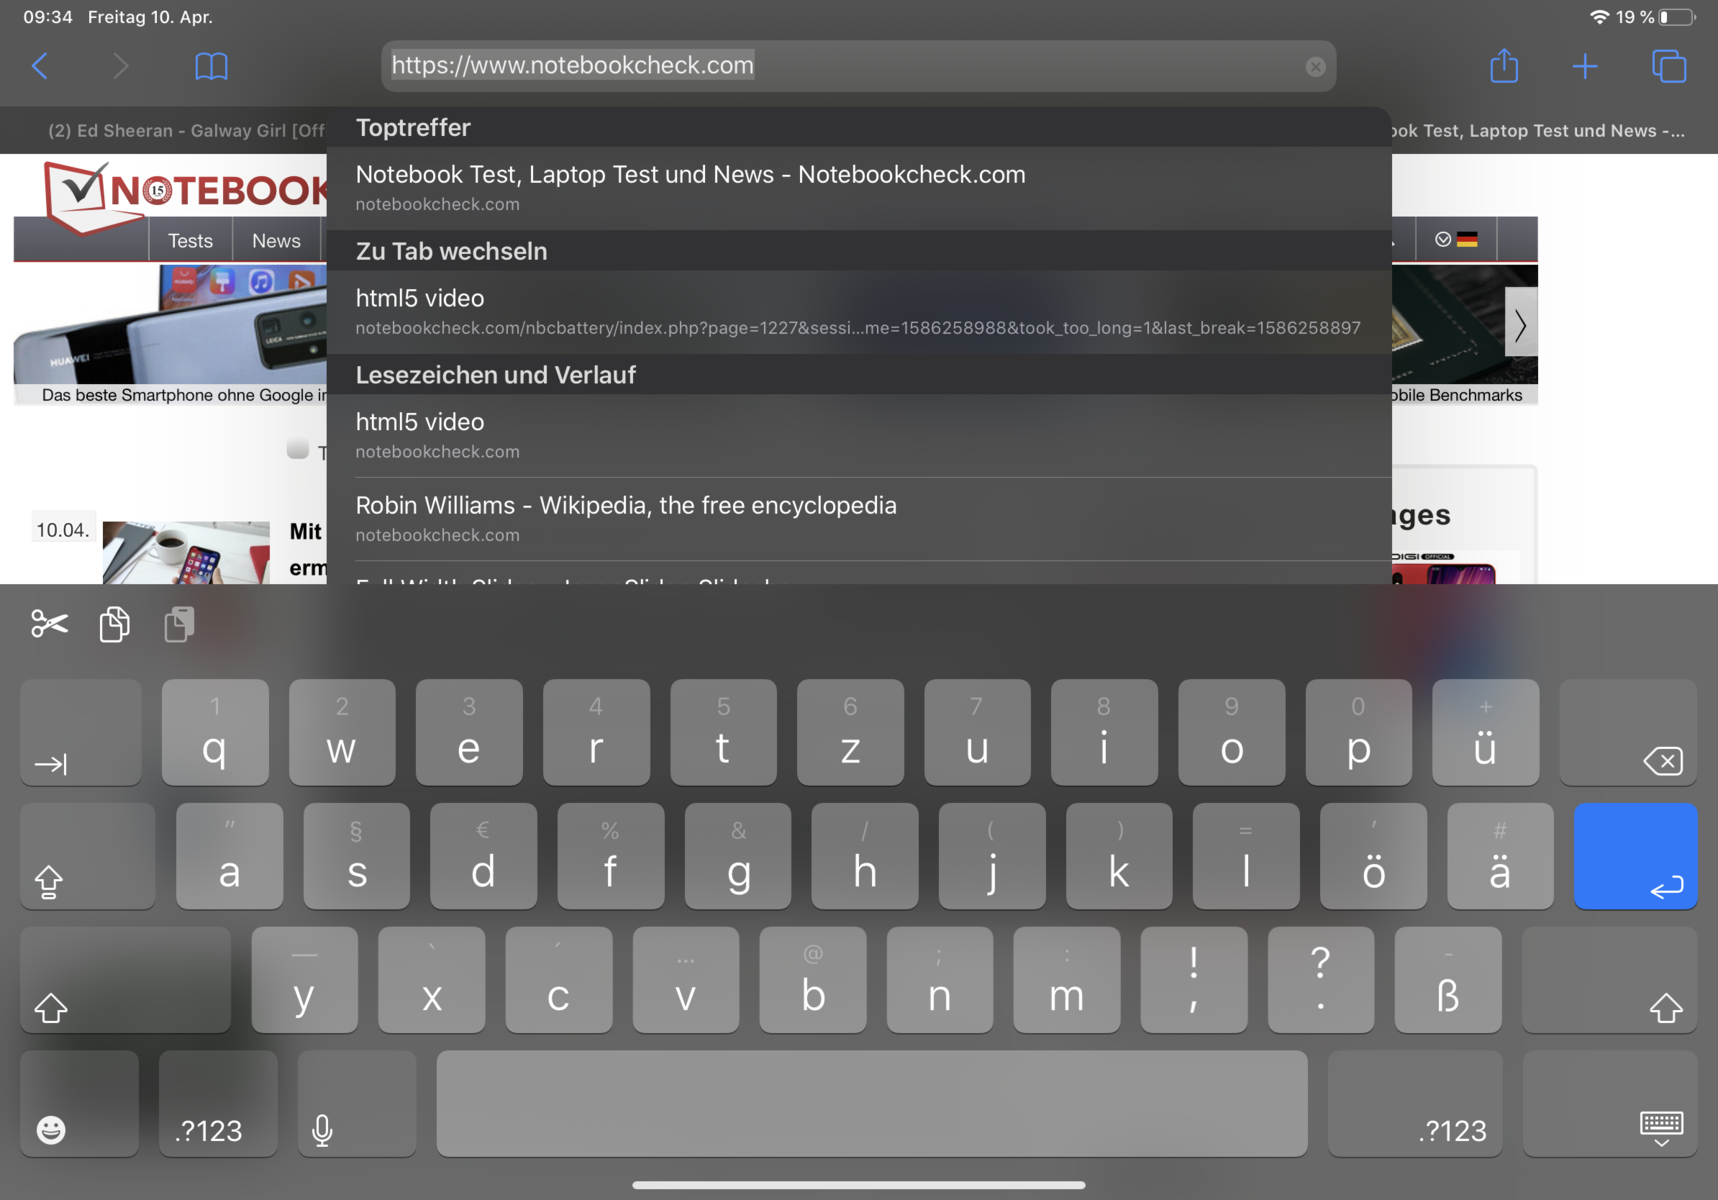The width and height of the screenshot is (1718, 1200).
Task: Tap the tab key on keyboard
Action: [81, 732]
